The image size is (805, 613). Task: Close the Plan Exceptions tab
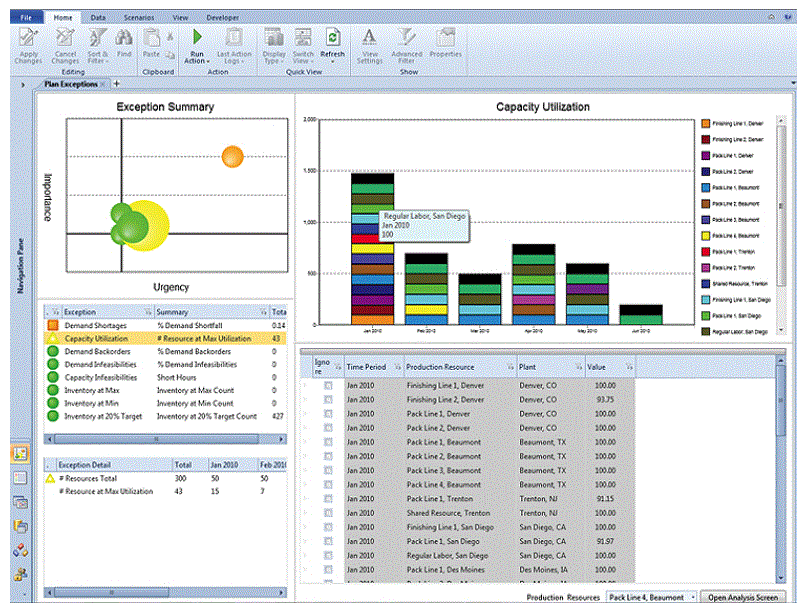(103, 84)
